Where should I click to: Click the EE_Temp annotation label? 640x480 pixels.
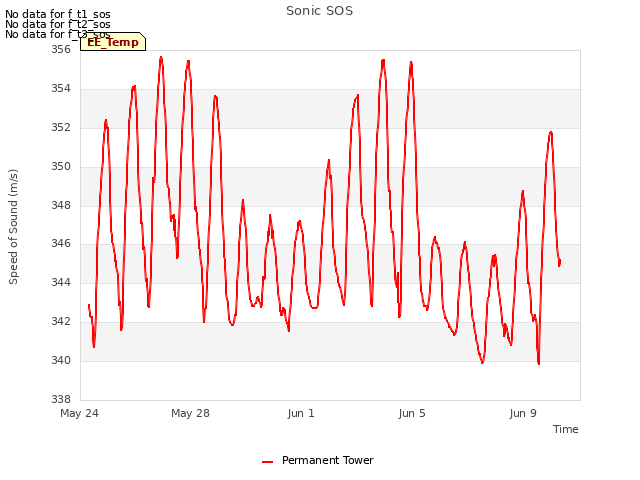pyautogui.click(x=113, y=42)
